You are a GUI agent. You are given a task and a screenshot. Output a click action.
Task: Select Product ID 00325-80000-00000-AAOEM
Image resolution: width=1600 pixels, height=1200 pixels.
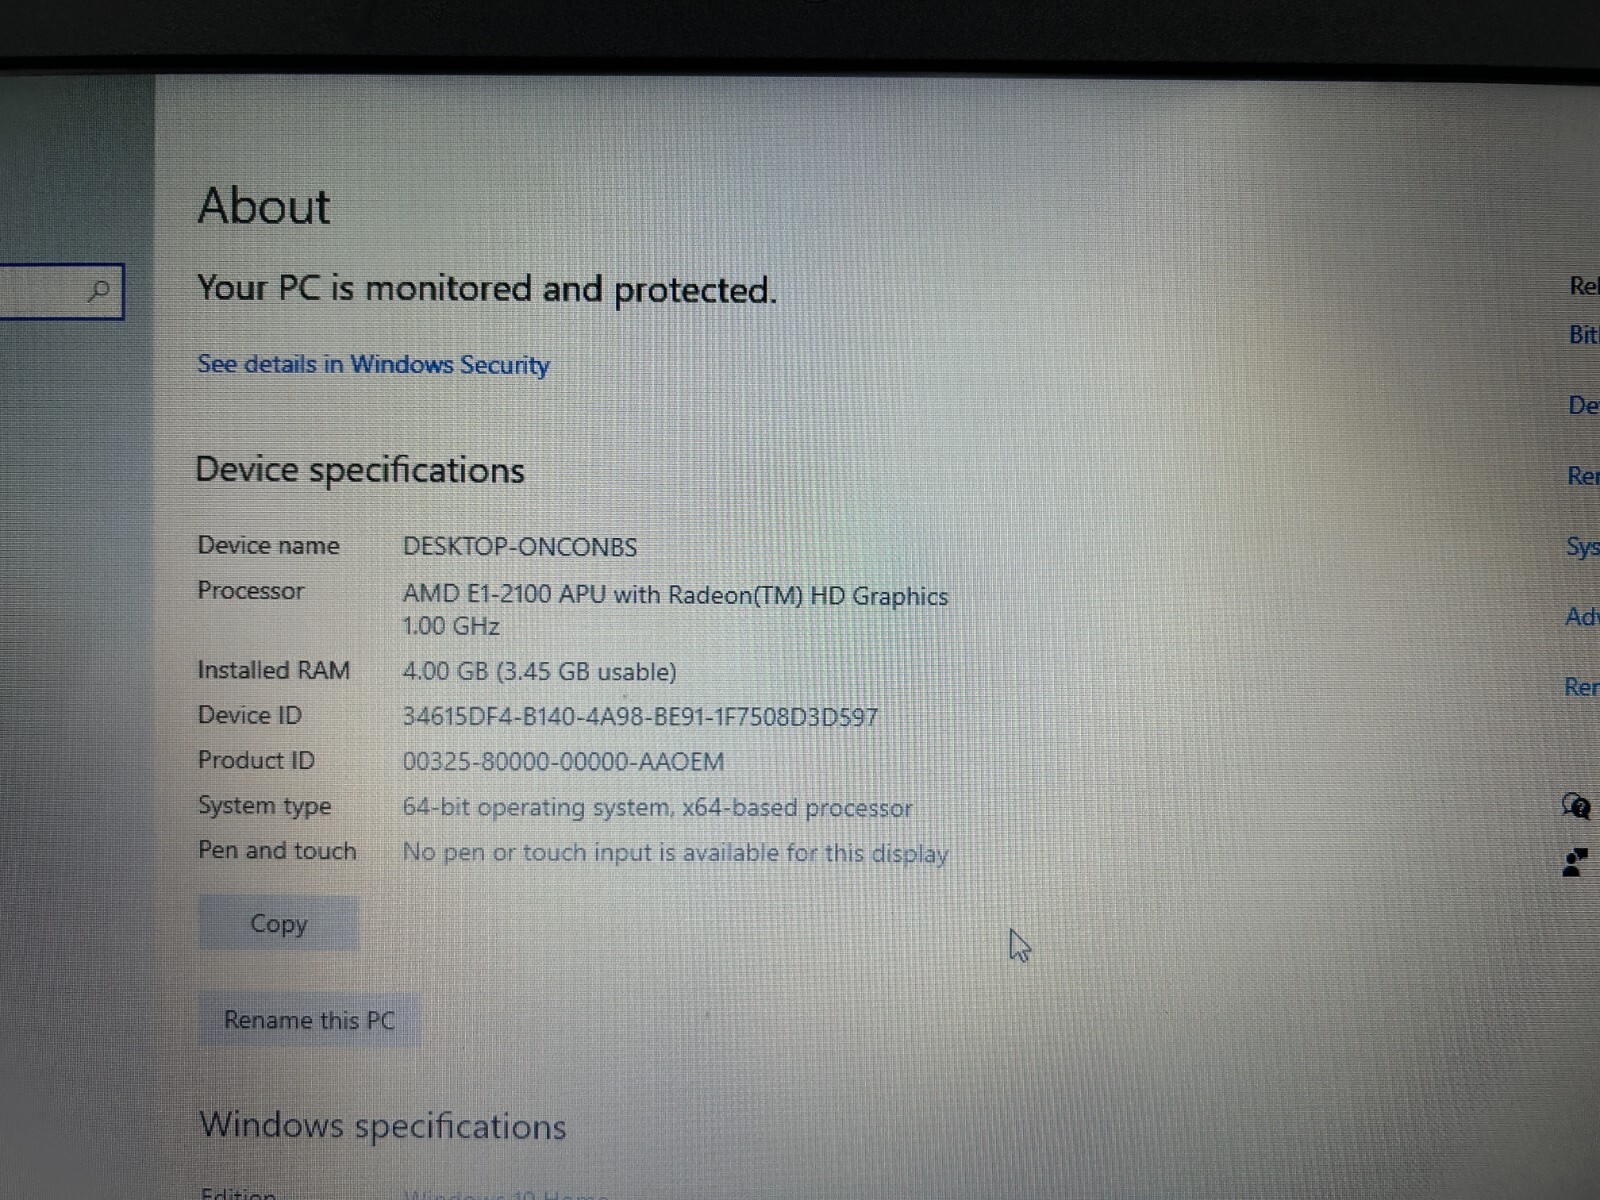pyautogui.click(x=563, y=762)
